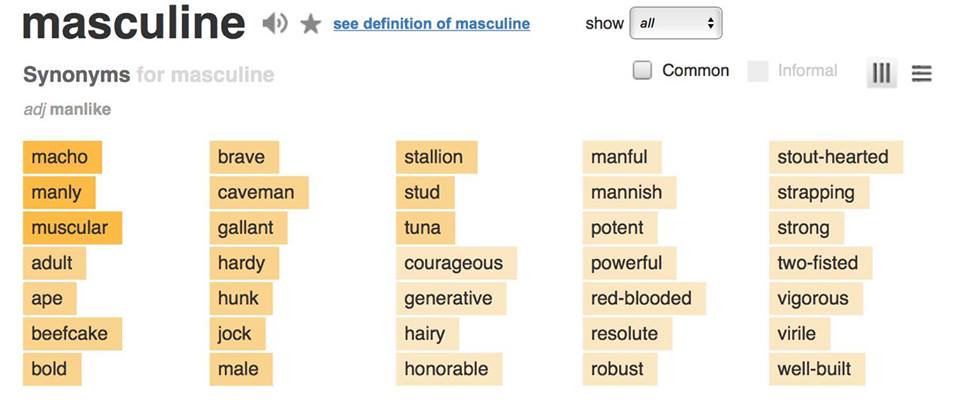960x407 pixels.
Task: Switch to list view layout
Action: 921,73
